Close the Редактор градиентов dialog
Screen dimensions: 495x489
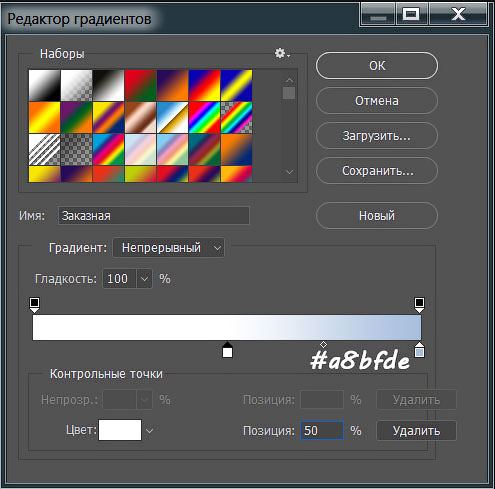tap(458, 15)
